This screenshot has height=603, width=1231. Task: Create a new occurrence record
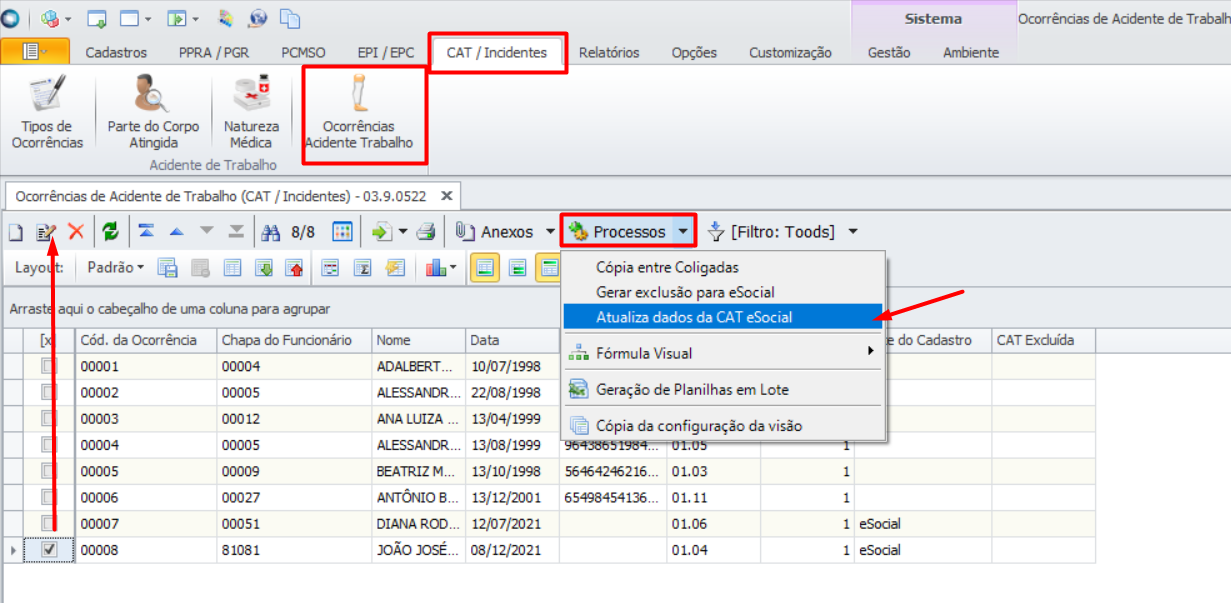click(15, 232)
